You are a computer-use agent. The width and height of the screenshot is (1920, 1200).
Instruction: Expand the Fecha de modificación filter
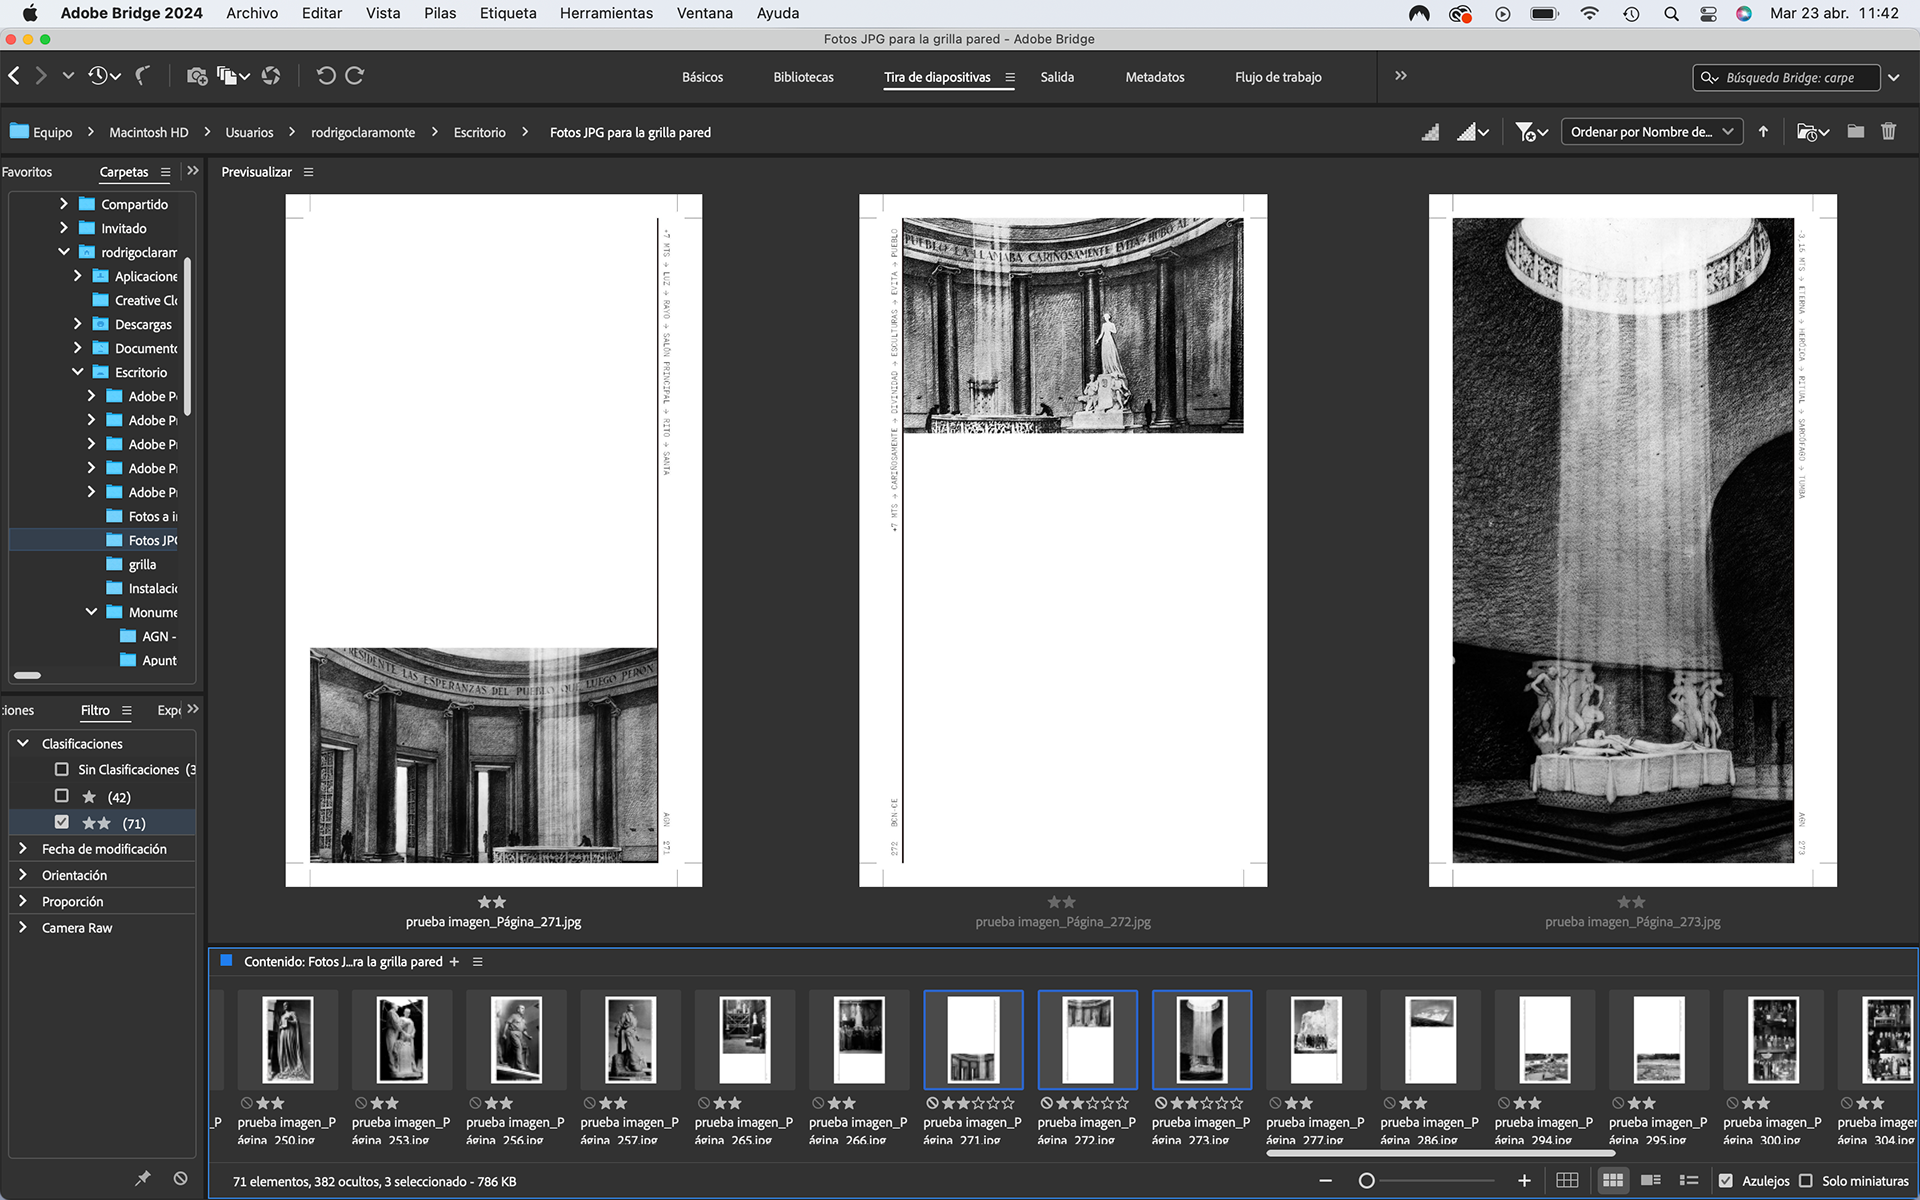click(23, 848)
